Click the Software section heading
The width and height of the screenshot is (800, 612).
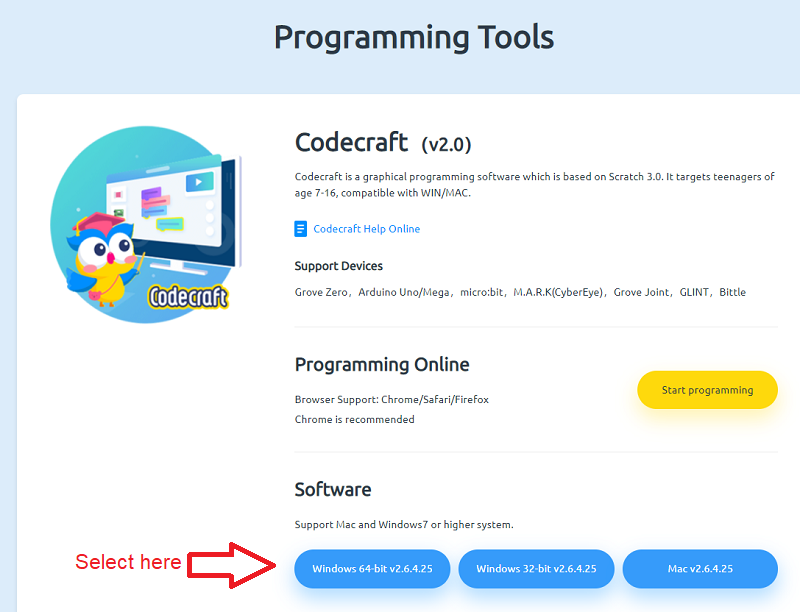[333, 490]
